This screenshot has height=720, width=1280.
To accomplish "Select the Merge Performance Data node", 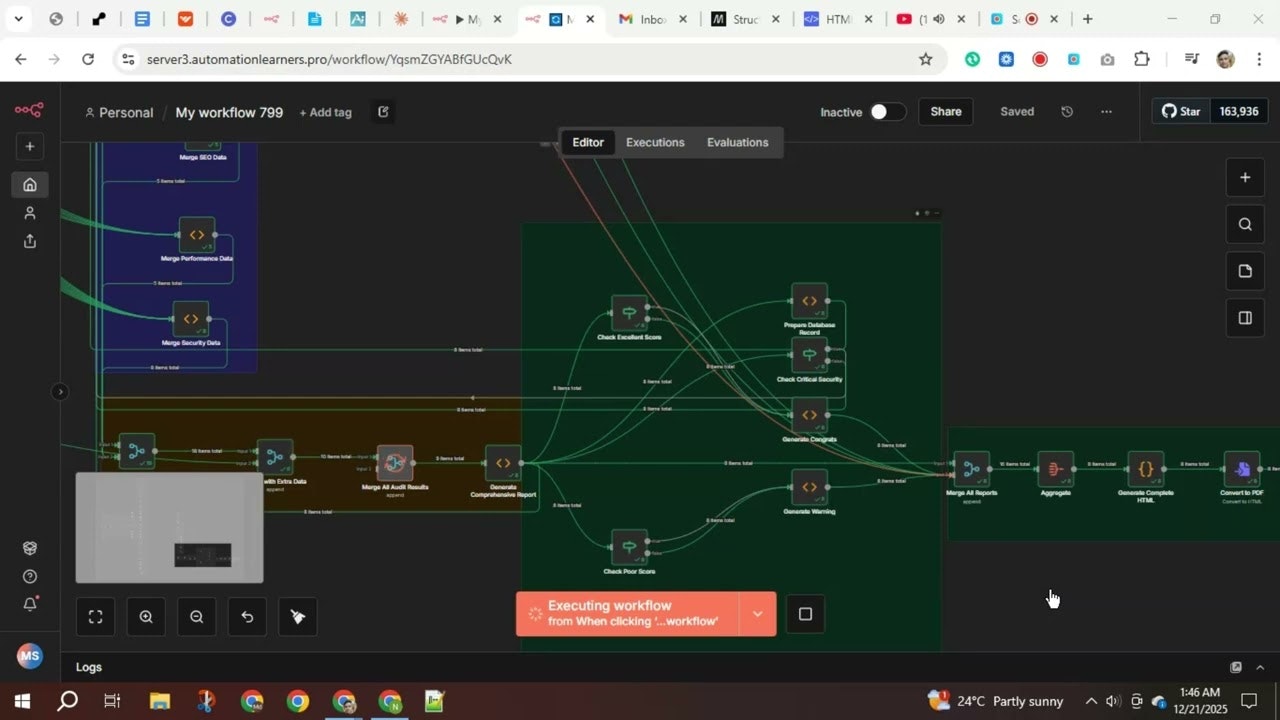I will (x=197, y=235).
